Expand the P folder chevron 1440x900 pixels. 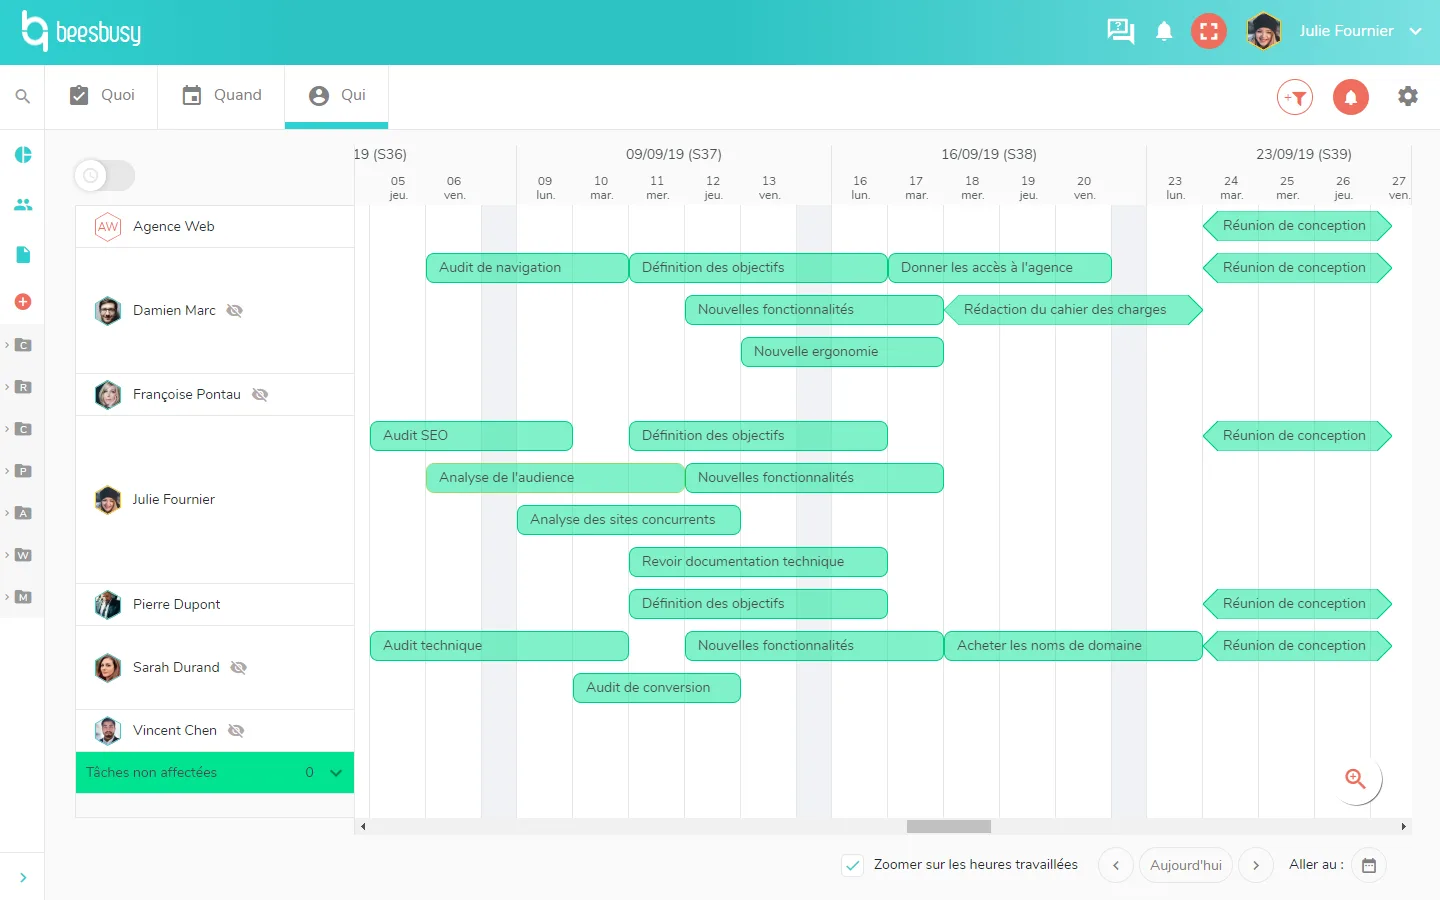coord(7,471)
